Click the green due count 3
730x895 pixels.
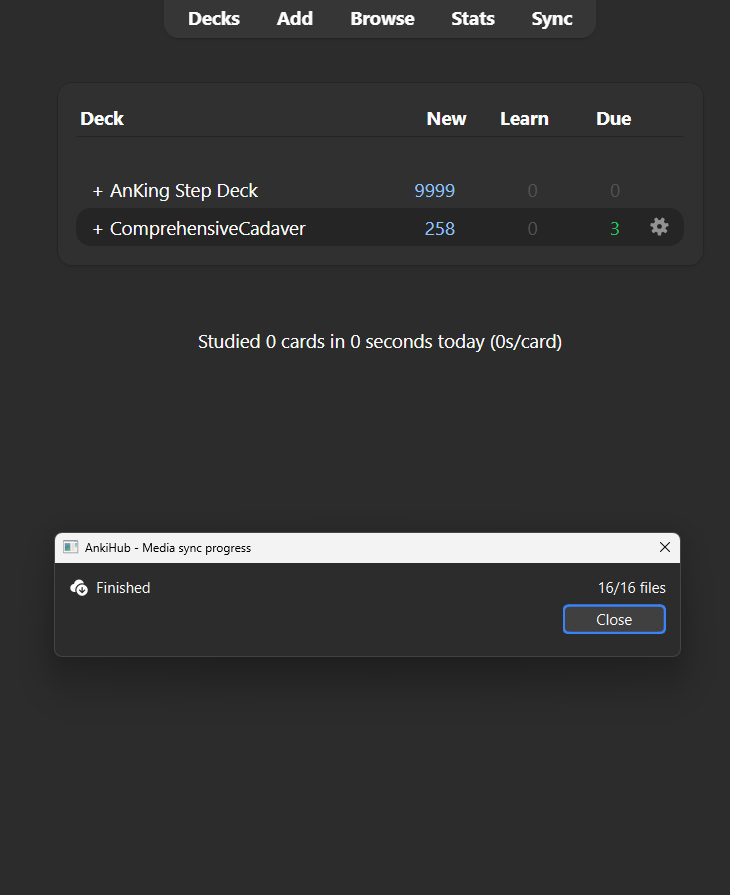[615, 229]
